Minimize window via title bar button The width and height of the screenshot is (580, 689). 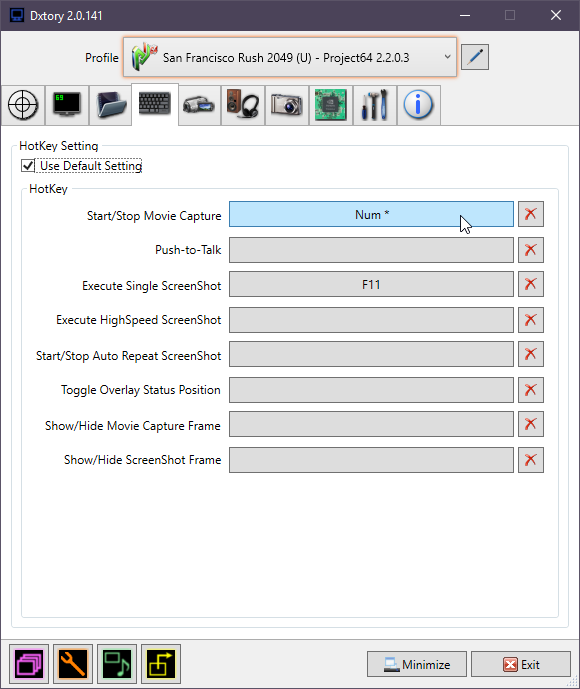[465, 15]
